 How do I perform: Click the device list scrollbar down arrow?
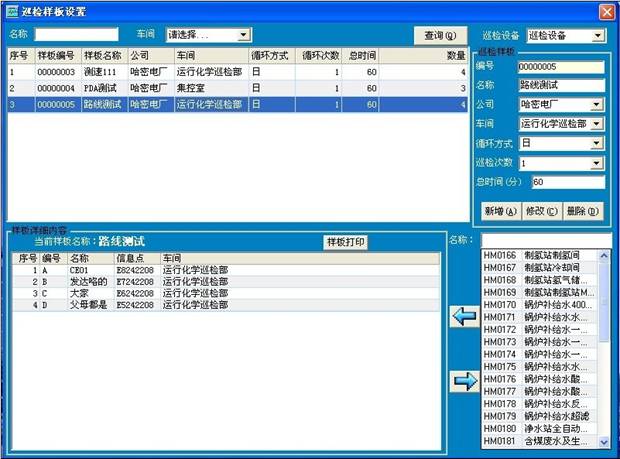[x=603, y=440]
